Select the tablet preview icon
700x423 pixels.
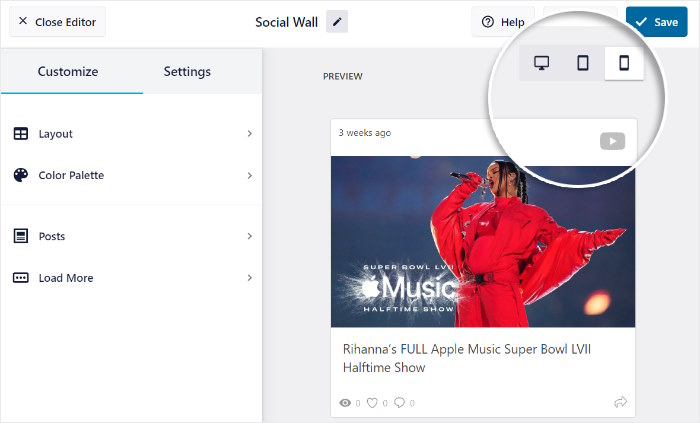click(x=583, y=63)
